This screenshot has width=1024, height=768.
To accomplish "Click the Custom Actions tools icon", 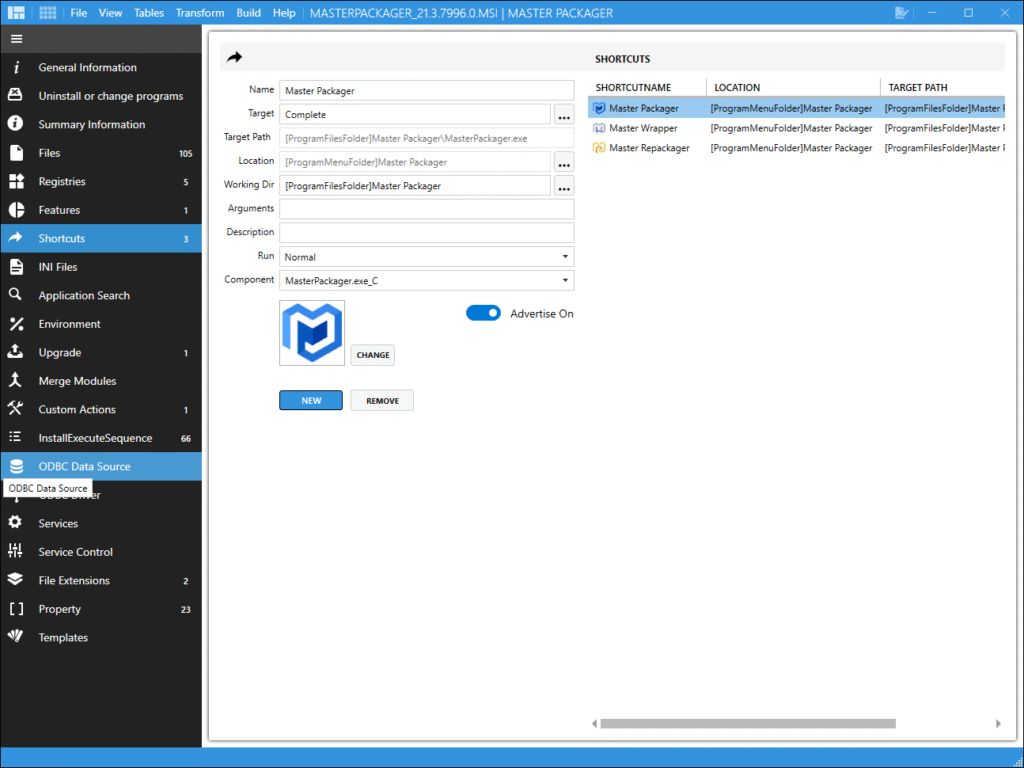I will 16,409.
